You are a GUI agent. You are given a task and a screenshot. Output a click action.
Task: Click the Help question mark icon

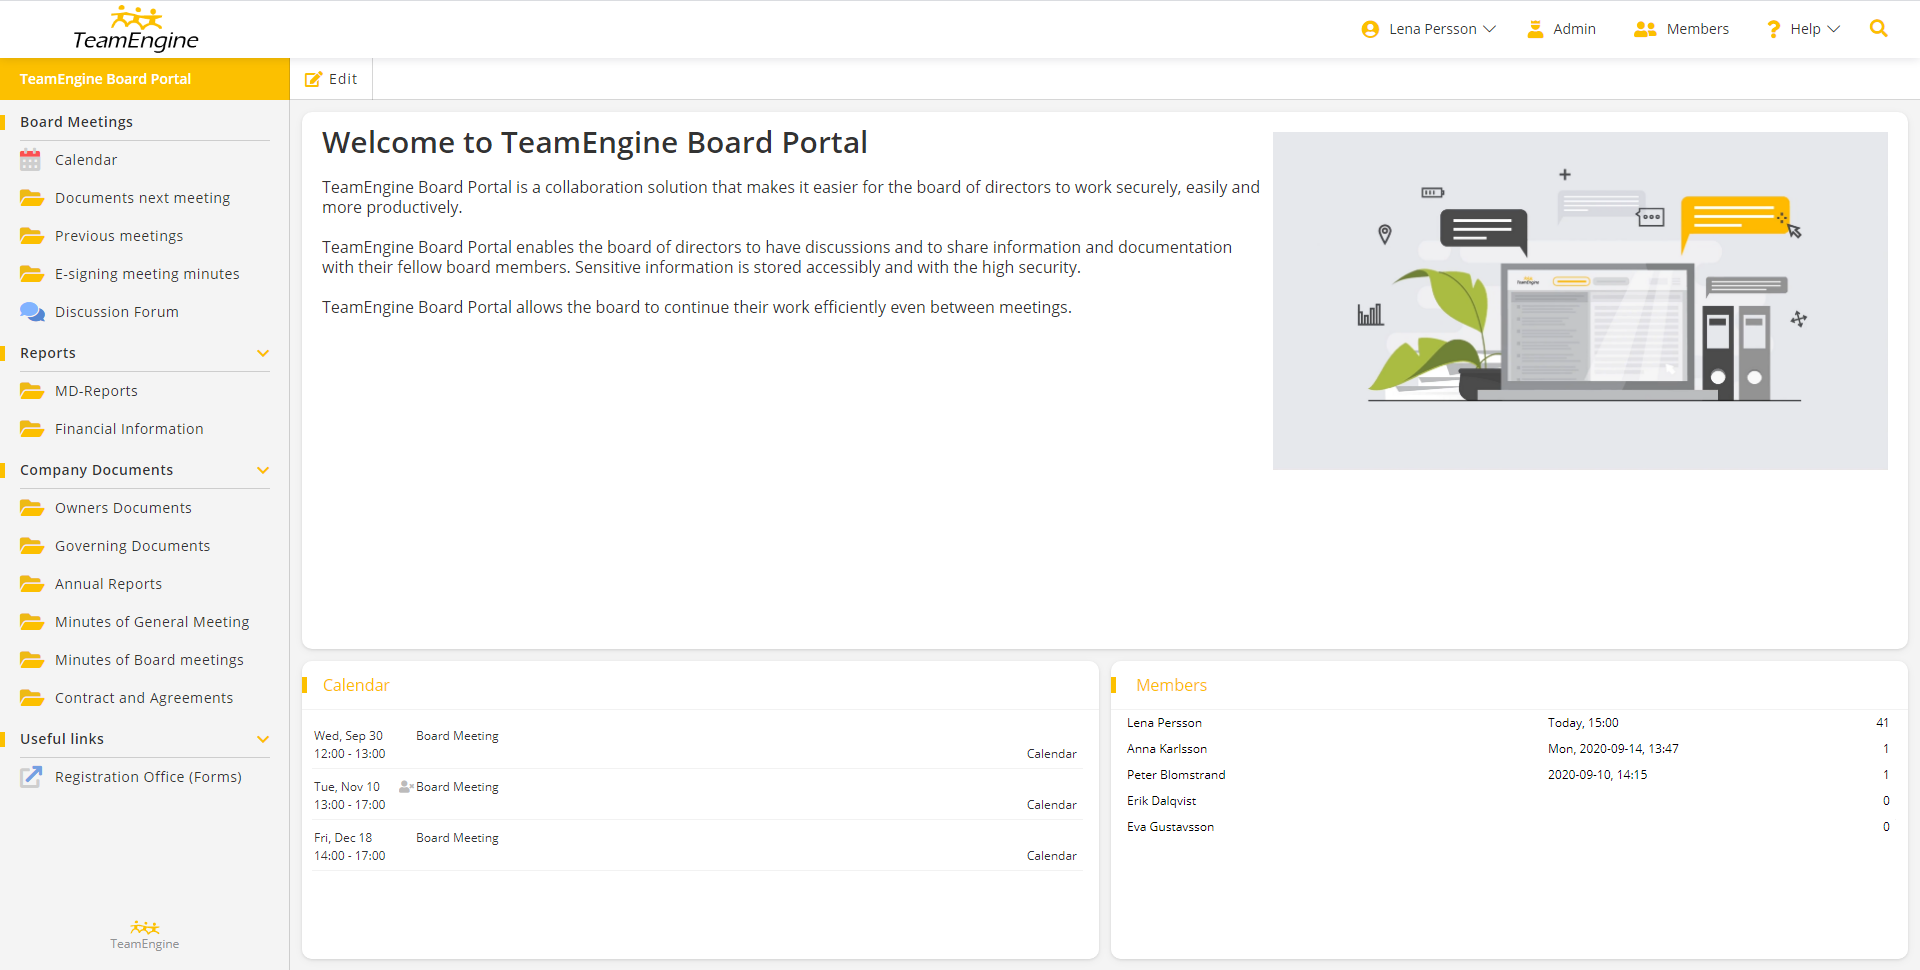1773,29
